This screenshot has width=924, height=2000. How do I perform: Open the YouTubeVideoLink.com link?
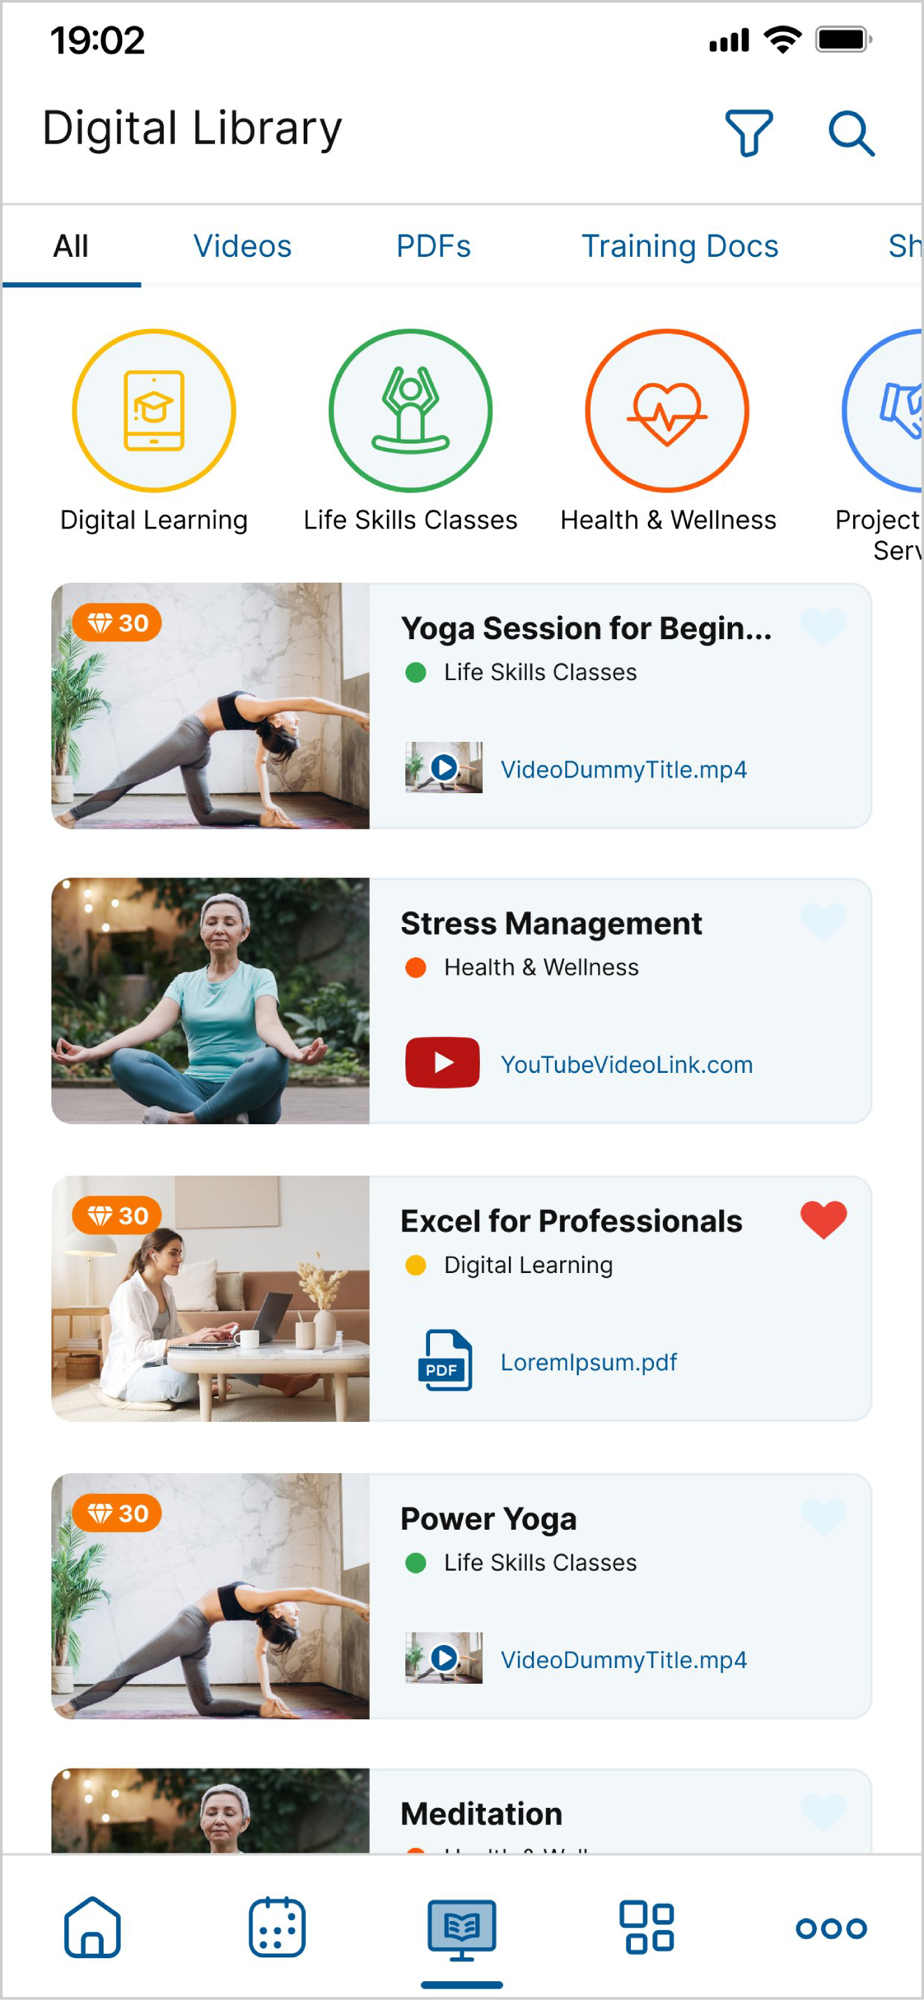[x=627, y=1065]
